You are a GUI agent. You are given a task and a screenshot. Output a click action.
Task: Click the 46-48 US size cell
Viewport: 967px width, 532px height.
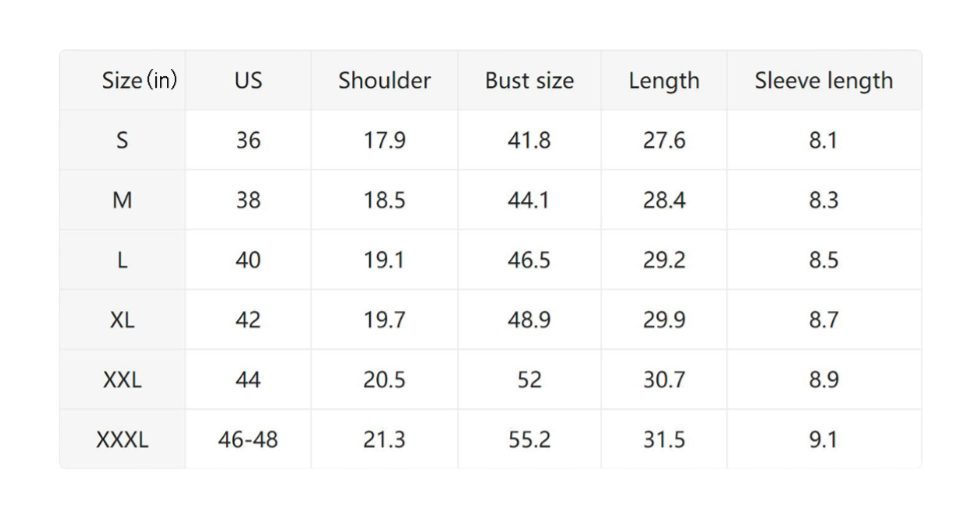[248, 440]
